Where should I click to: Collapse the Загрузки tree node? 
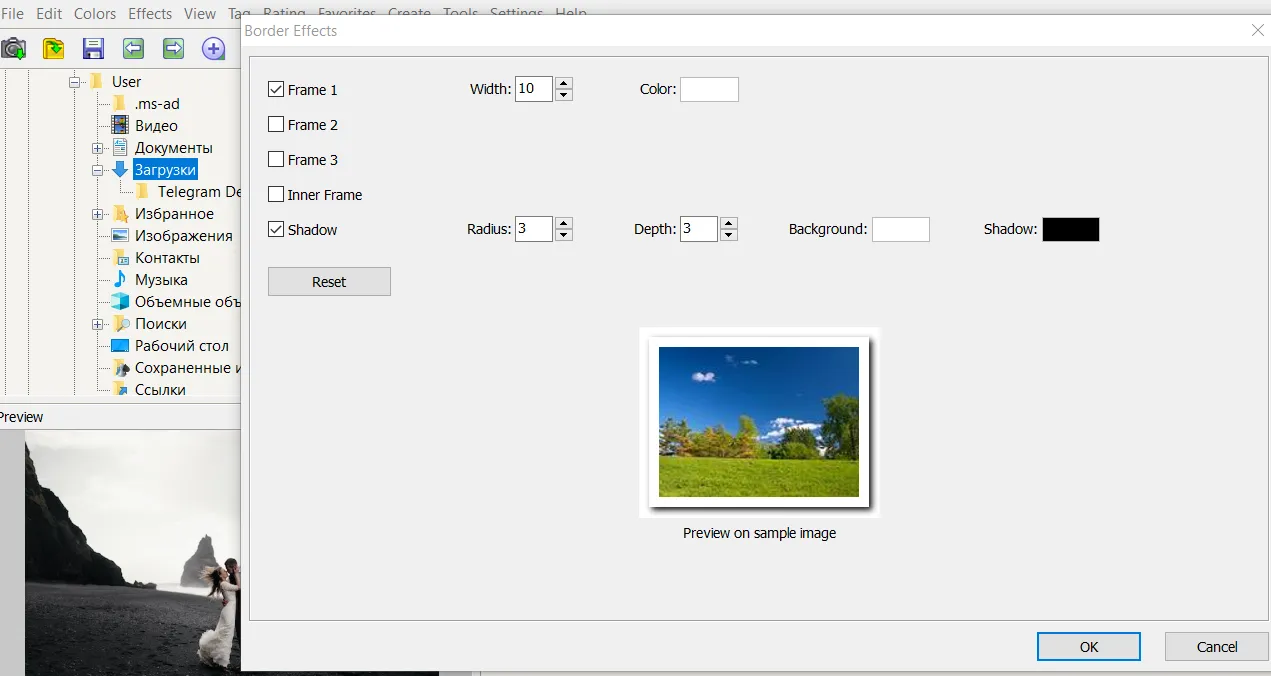coord(98,170)
